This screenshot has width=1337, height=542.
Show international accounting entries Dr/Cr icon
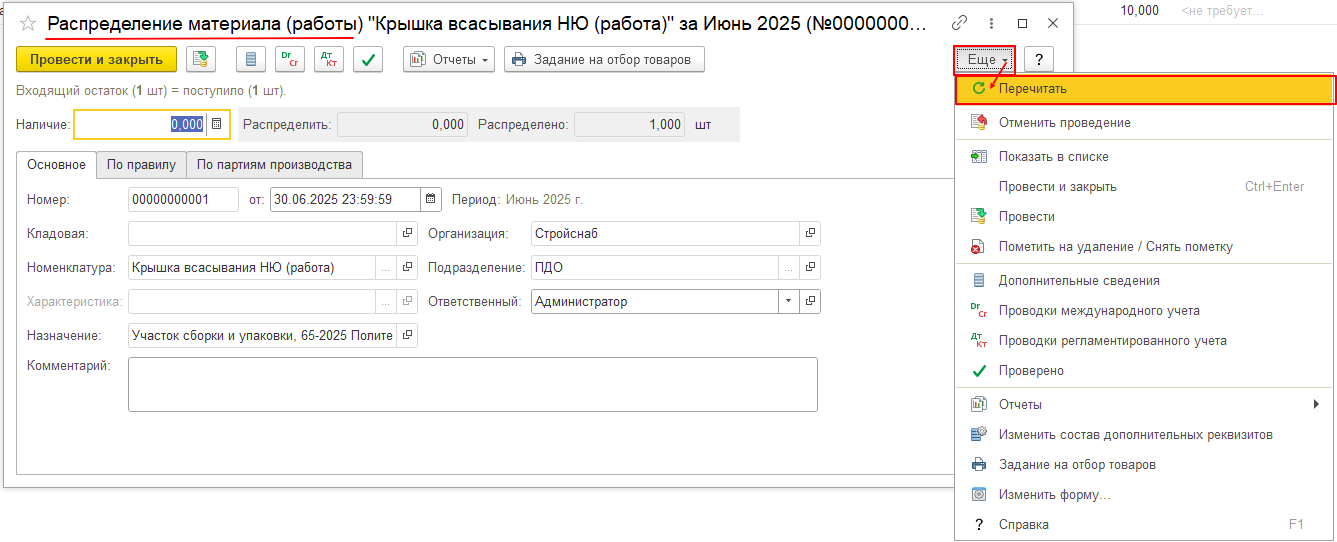coord(290,60)
